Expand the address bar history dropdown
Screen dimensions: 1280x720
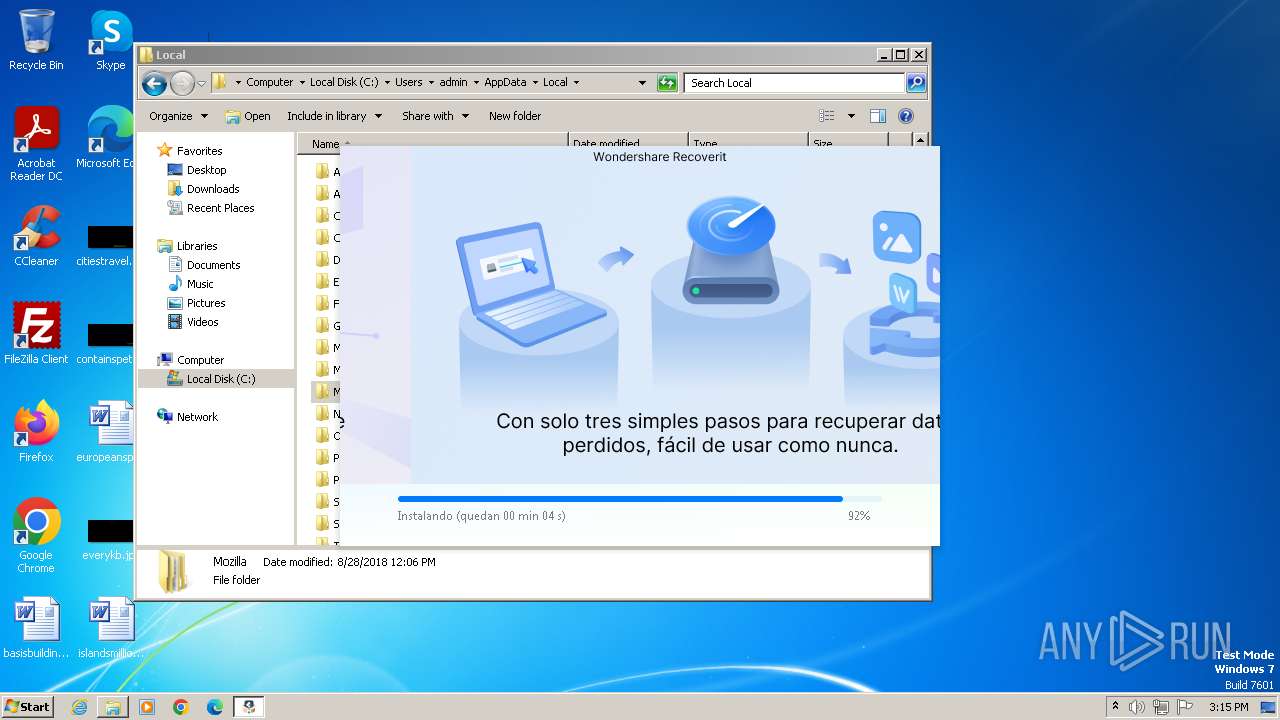pyautogui.click(x=642, y=83)
